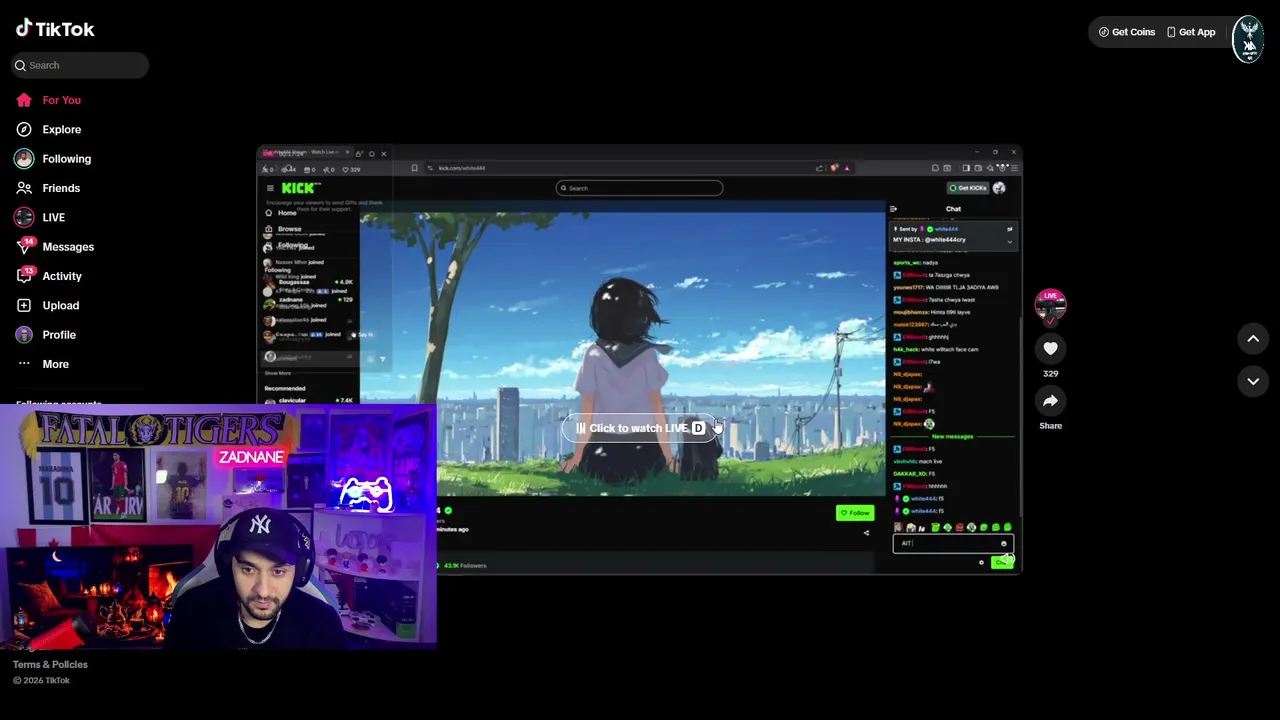Viewport: 1280px width, 720px height.
Task: Click the Share arrow icon
Action: [x=1050, y=401]
